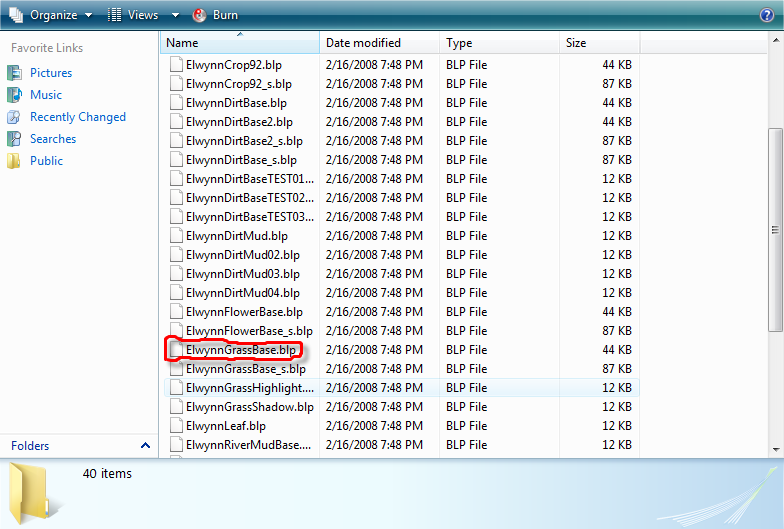Open the Organize menu

(x=51, y=15)
